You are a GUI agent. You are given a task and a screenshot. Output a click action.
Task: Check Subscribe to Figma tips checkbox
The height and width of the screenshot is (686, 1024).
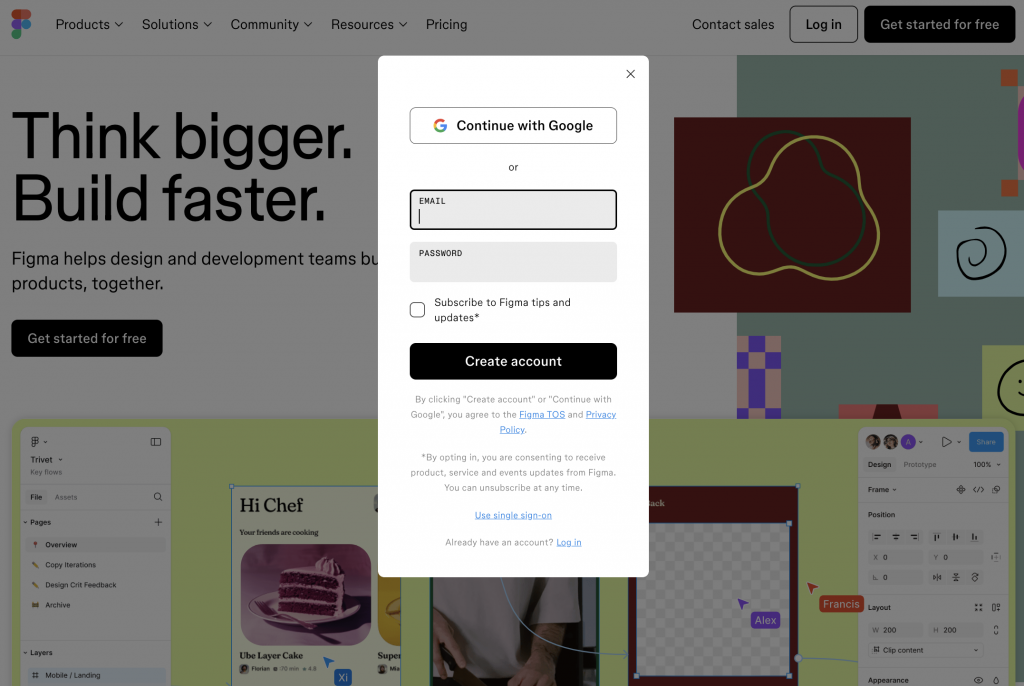(x=417, y=310)
